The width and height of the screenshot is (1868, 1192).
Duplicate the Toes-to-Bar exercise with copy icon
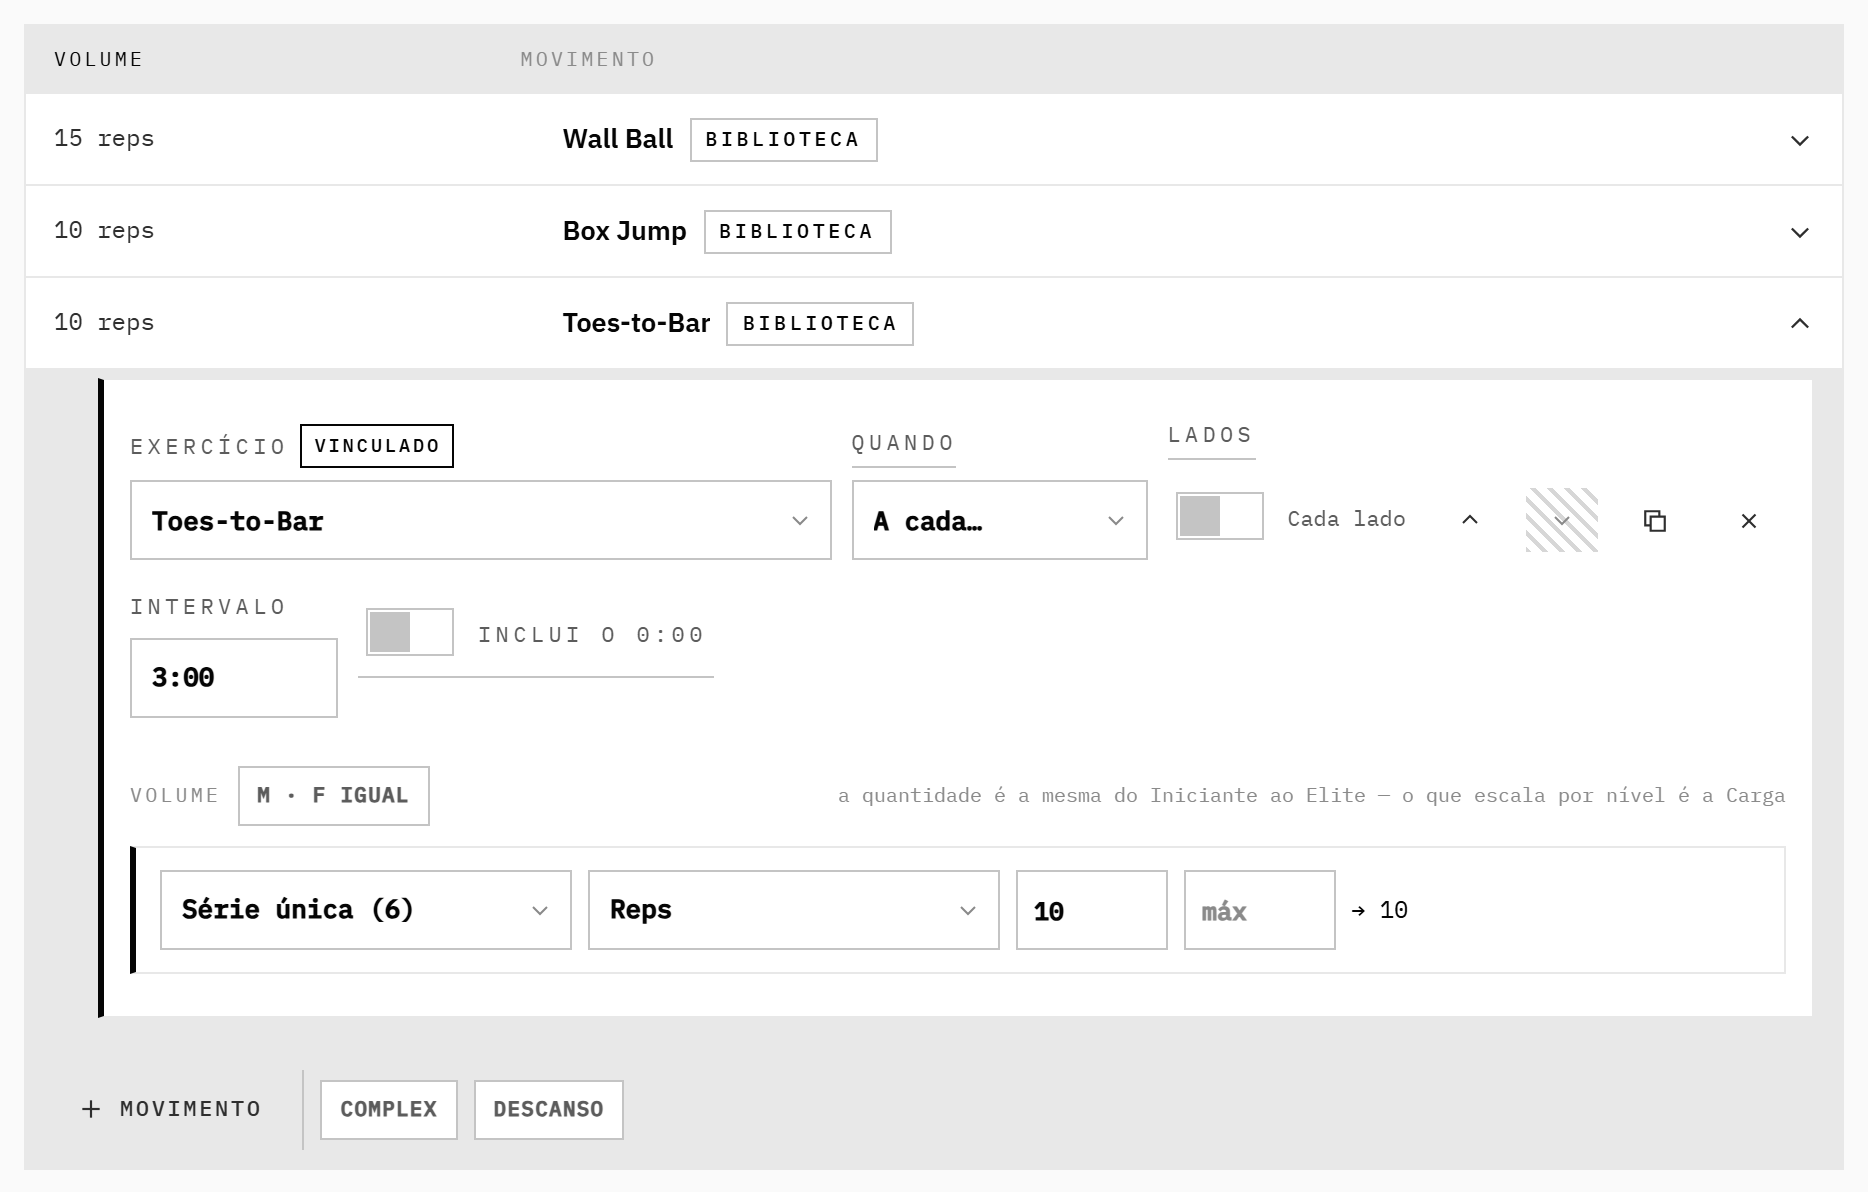[x=1655, y=520]
